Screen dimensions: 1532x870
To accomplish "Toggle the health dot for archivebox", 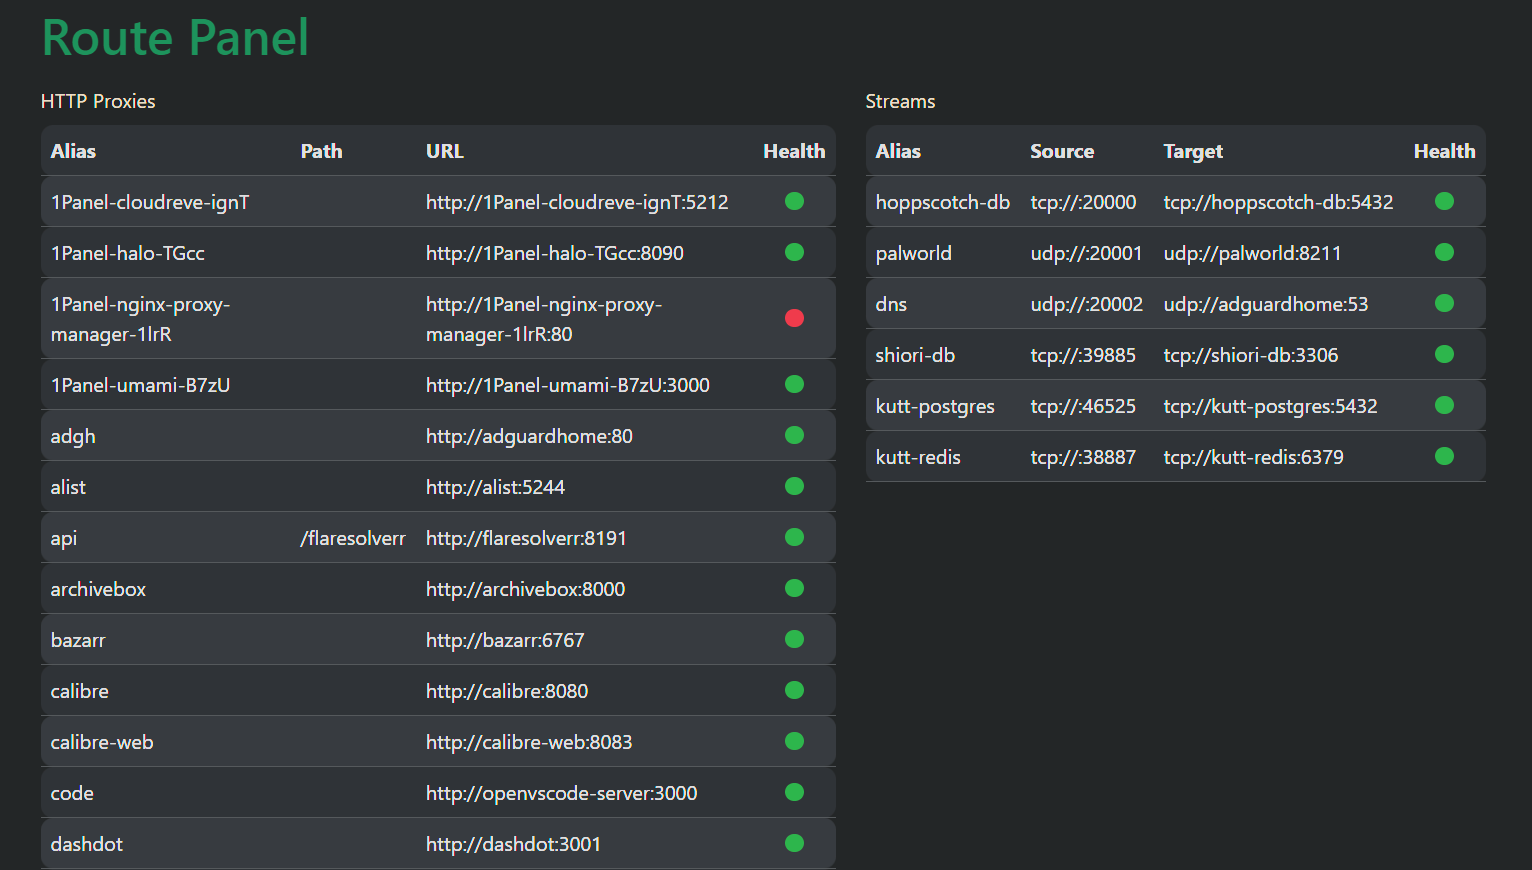I will click(795, 588).
